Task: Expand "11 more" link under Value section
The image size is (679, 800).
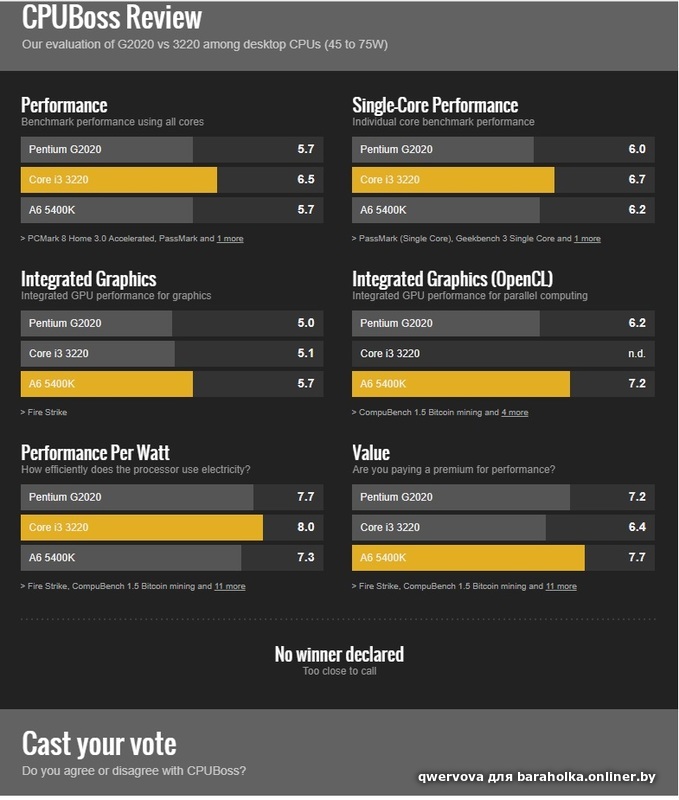Action: click(x=561, y=586)
